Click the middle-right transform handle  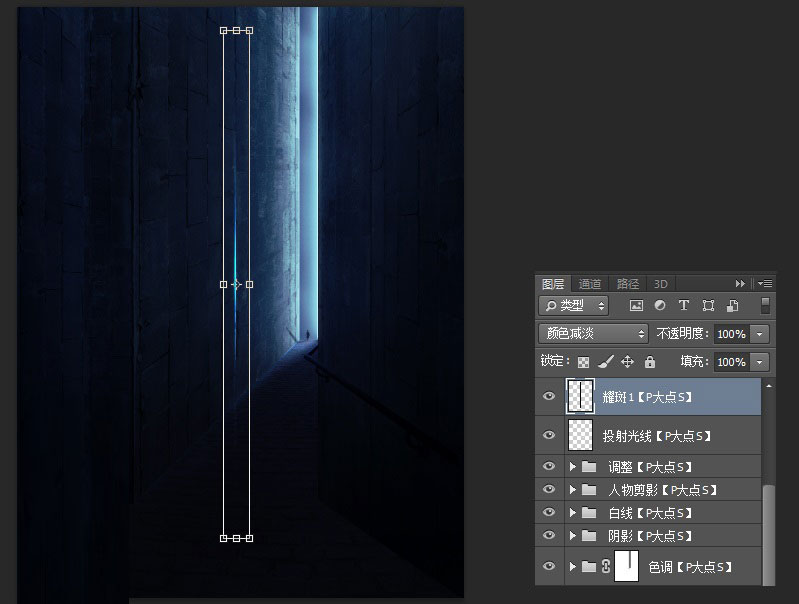pyautogui.click(x=249, y=284)
